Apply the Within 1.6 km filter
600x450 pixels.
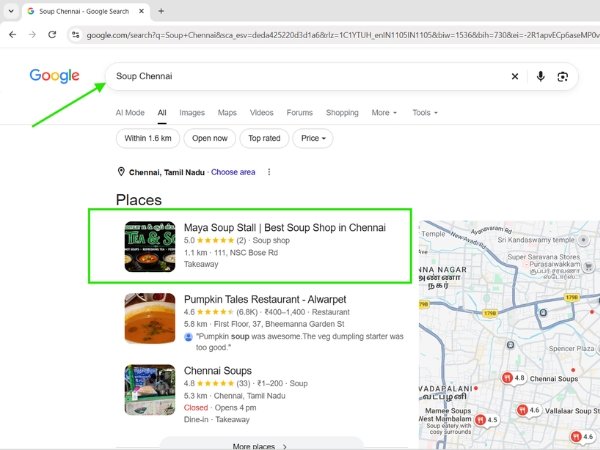click(148, 138)
